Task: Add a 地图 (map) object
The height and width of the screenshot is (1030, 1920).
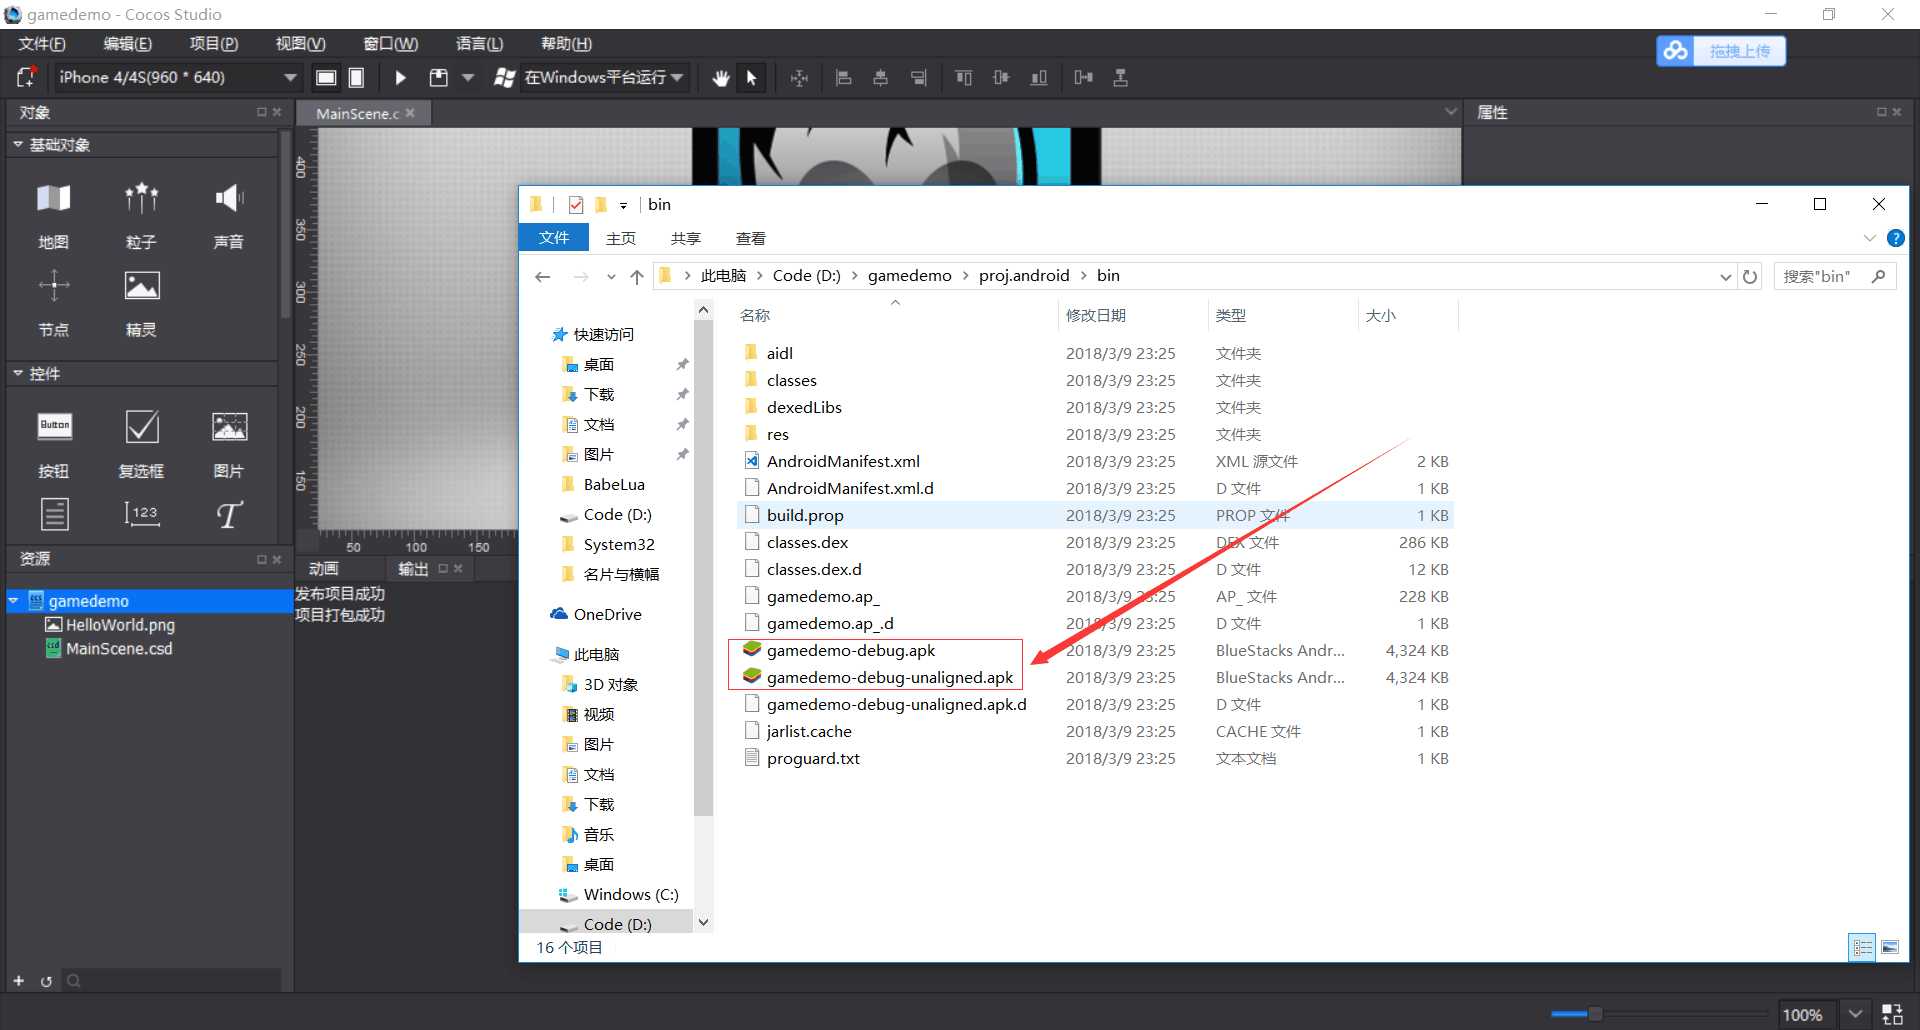Action: coord(54,213)
